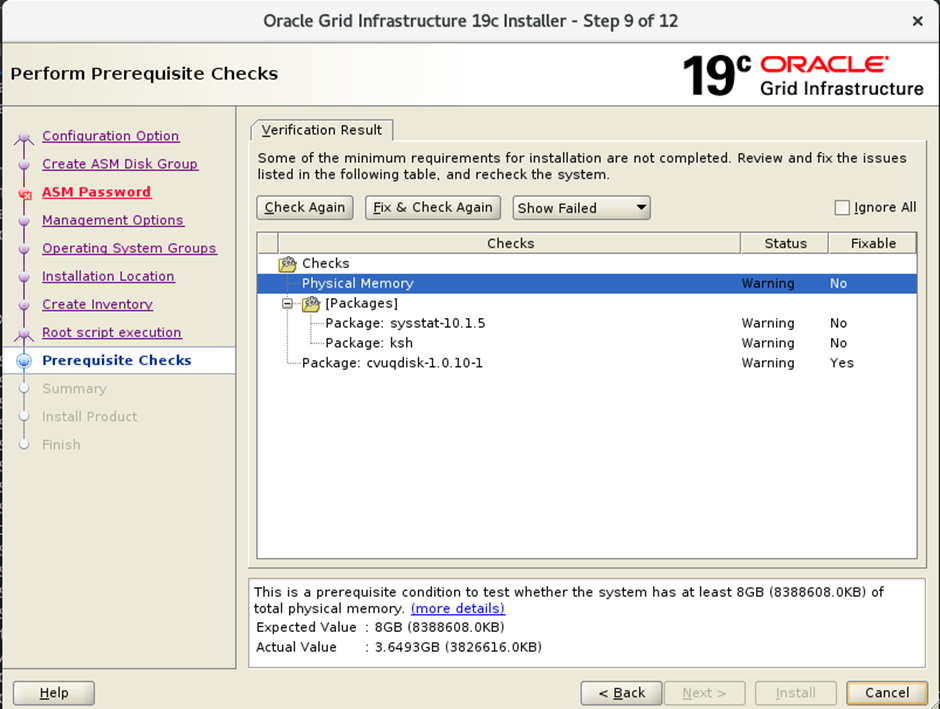This screenshot has height=709, width=940.
Task: Select Package: sysstat-10.1.5 row
Action: (x=587, y=323)
